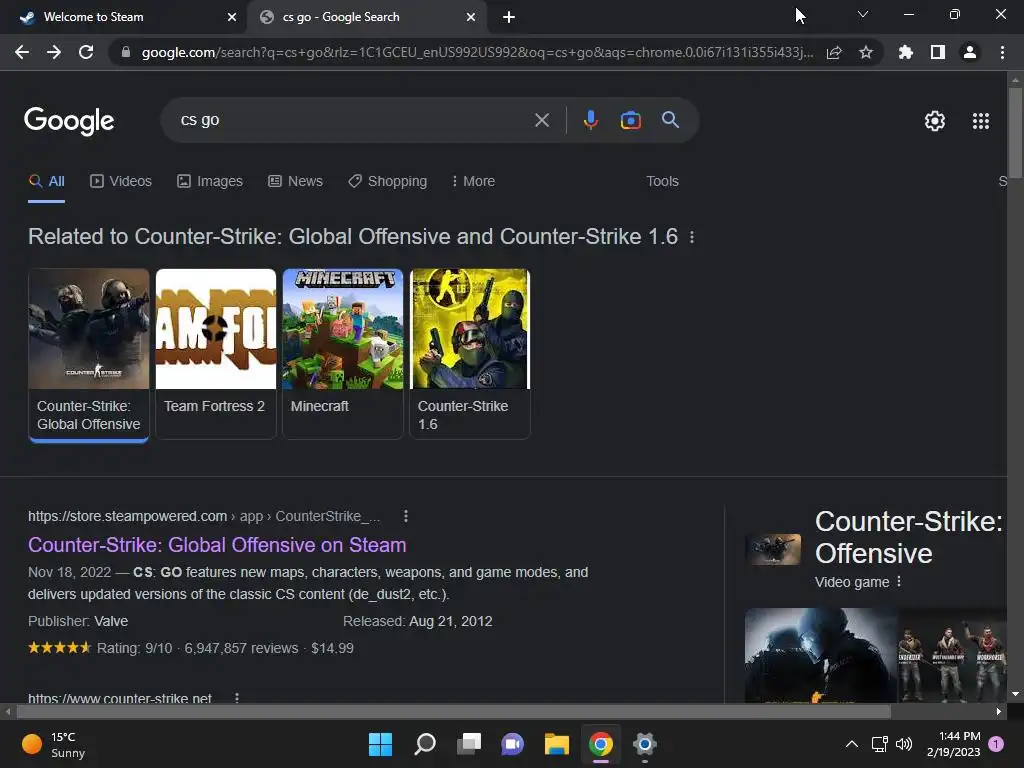The image size is (1024, 768).
Task: Open knowledge panel soldier image
Action: click(x=821, y=655)
